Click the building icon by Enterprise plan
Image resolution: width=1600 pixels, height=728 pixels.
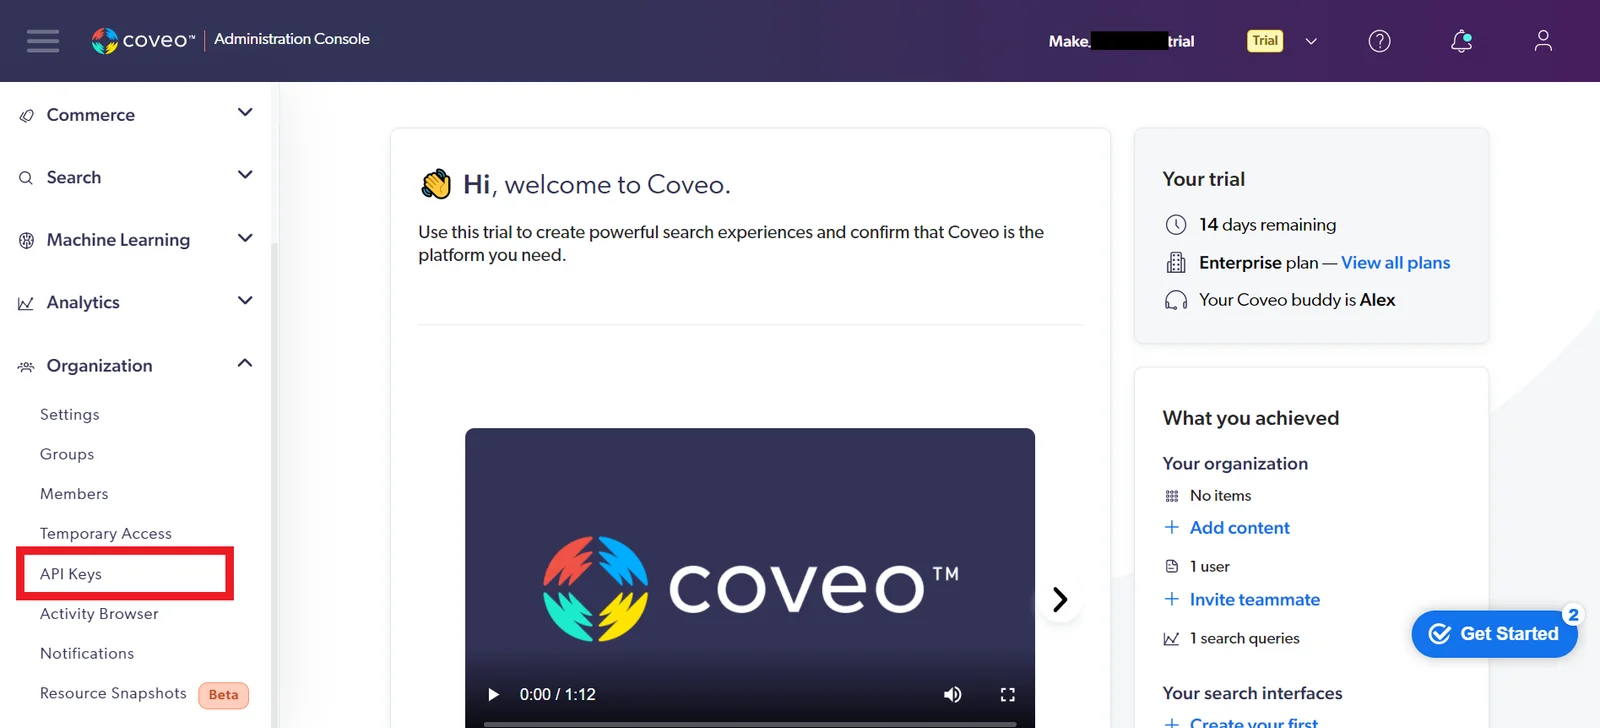(1176, 263)
